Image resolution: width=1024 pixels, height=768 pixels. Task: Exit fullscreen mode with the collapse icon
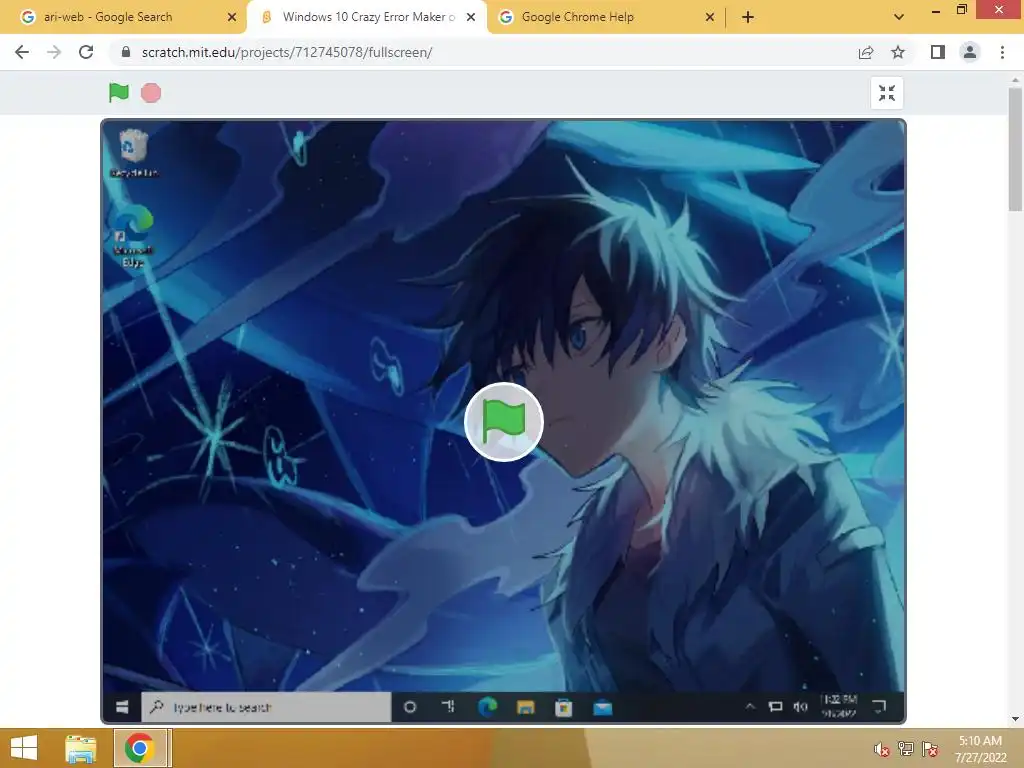(887, 93)
